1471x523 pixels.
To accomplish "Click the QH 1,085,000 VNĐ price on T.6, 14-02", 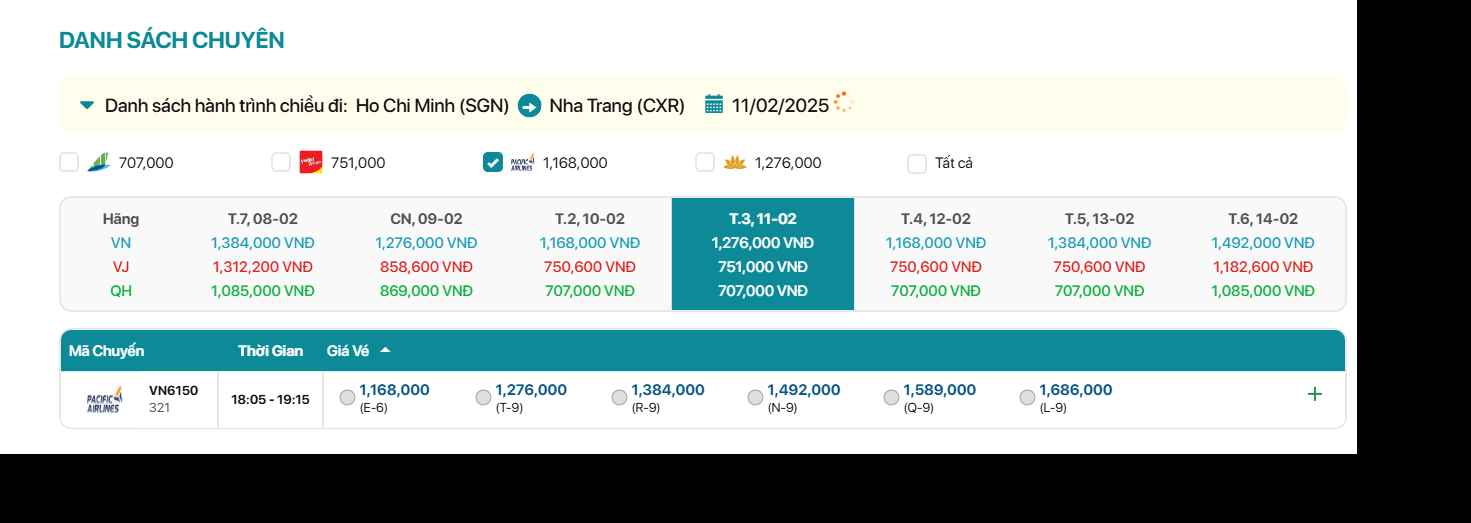I will pyautogui.click(x=1262, y=291).
